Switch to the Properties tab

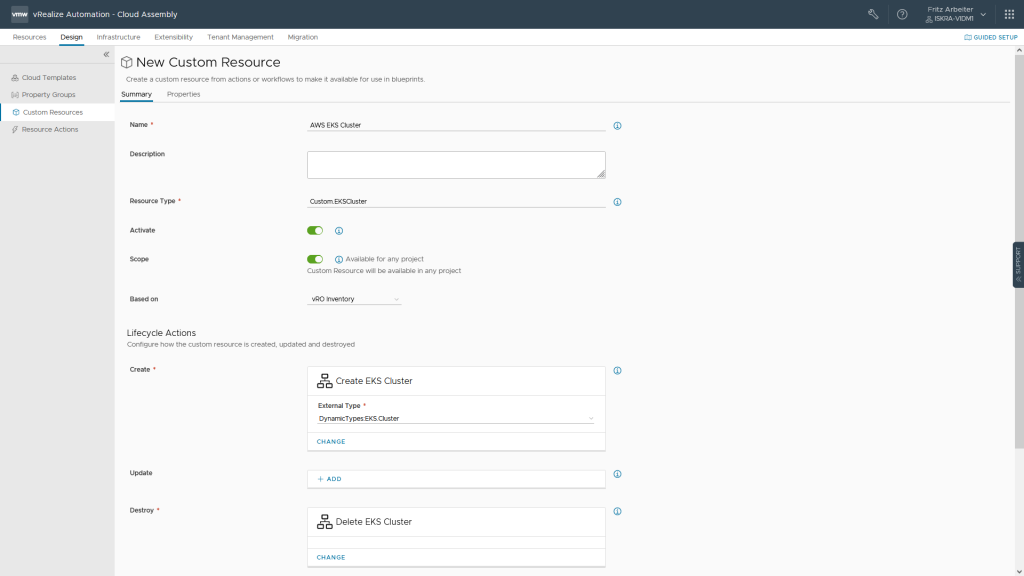183,94
